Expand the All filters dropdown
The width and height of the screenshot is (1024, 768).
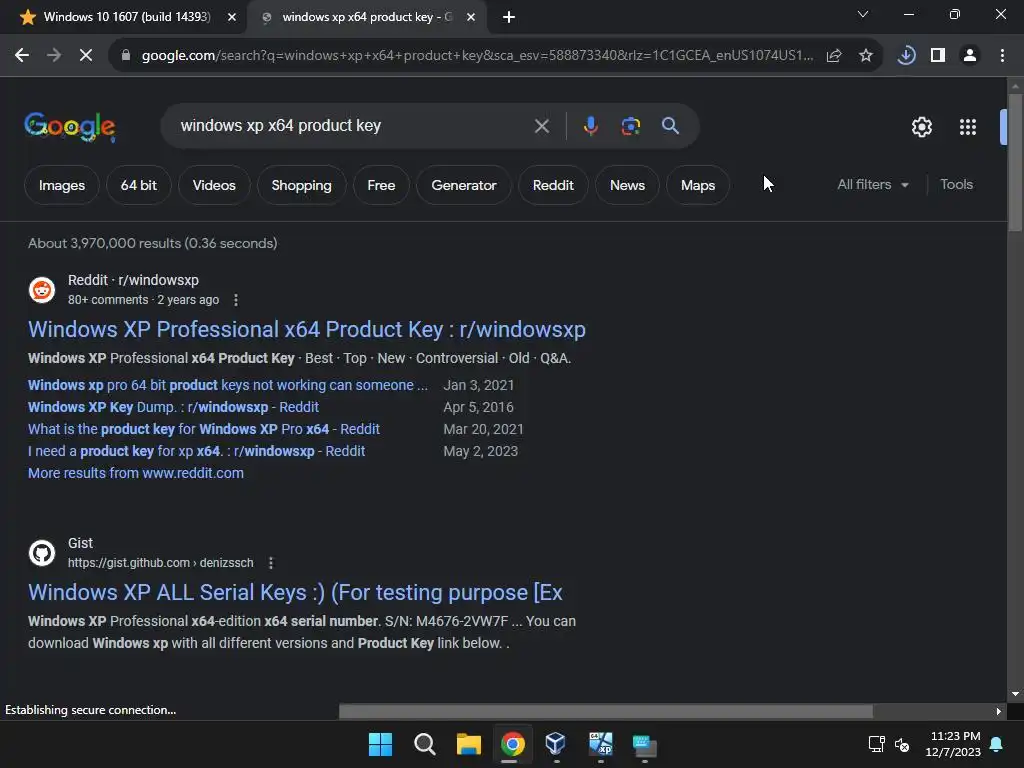[x=872, y=185]
